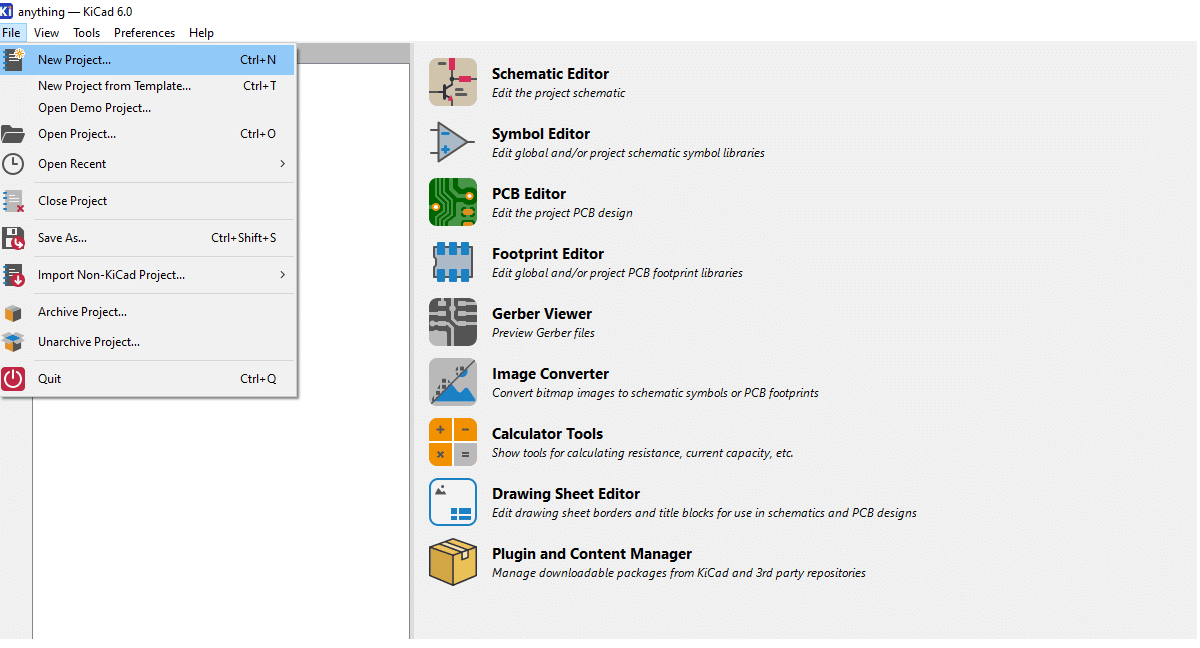This screenshot has height=648, width=1200.
Task: Click the Gerber Viewer title text
Action: (542, 314)
